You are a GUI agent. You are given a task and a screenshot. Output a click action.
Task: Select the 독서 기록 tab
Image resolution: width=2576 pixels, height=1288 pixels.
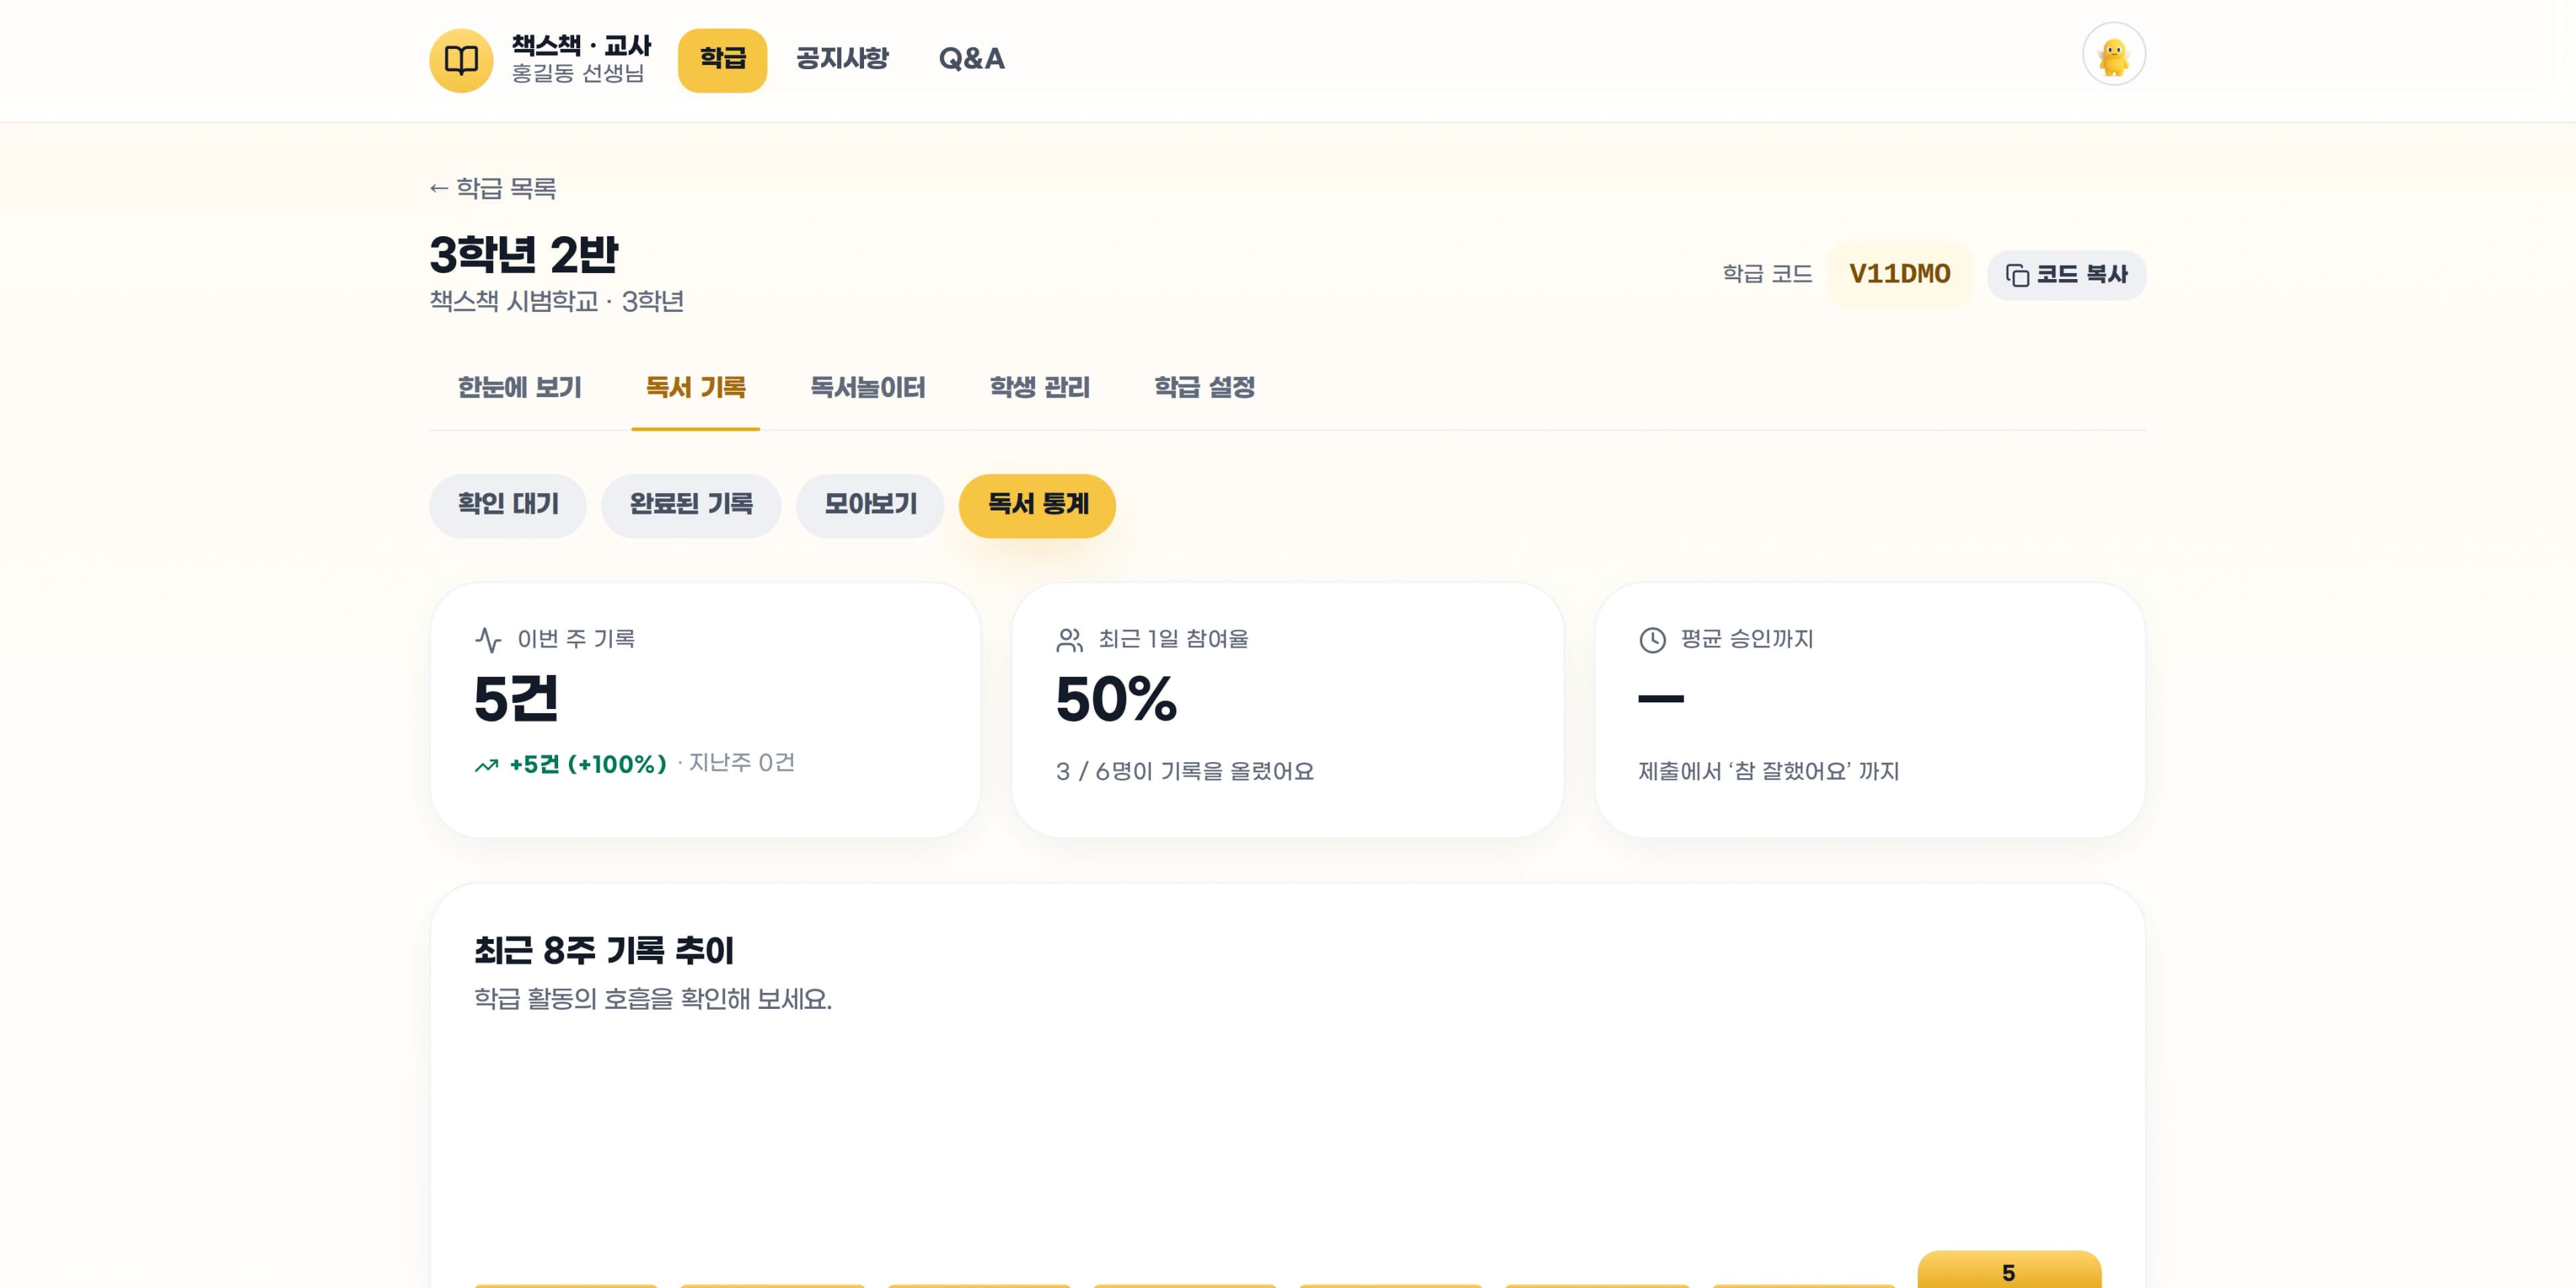click(x=695, y=387)
